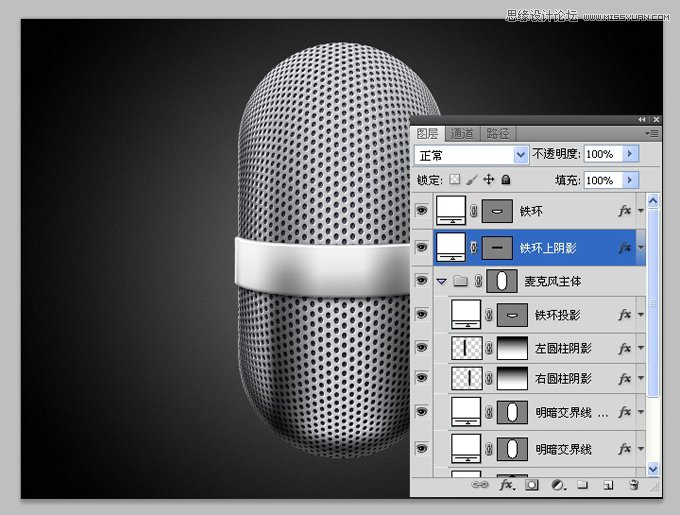680x515 pixels.
Task: Hide the 麦克风主体 group
Action: [422, 280]
